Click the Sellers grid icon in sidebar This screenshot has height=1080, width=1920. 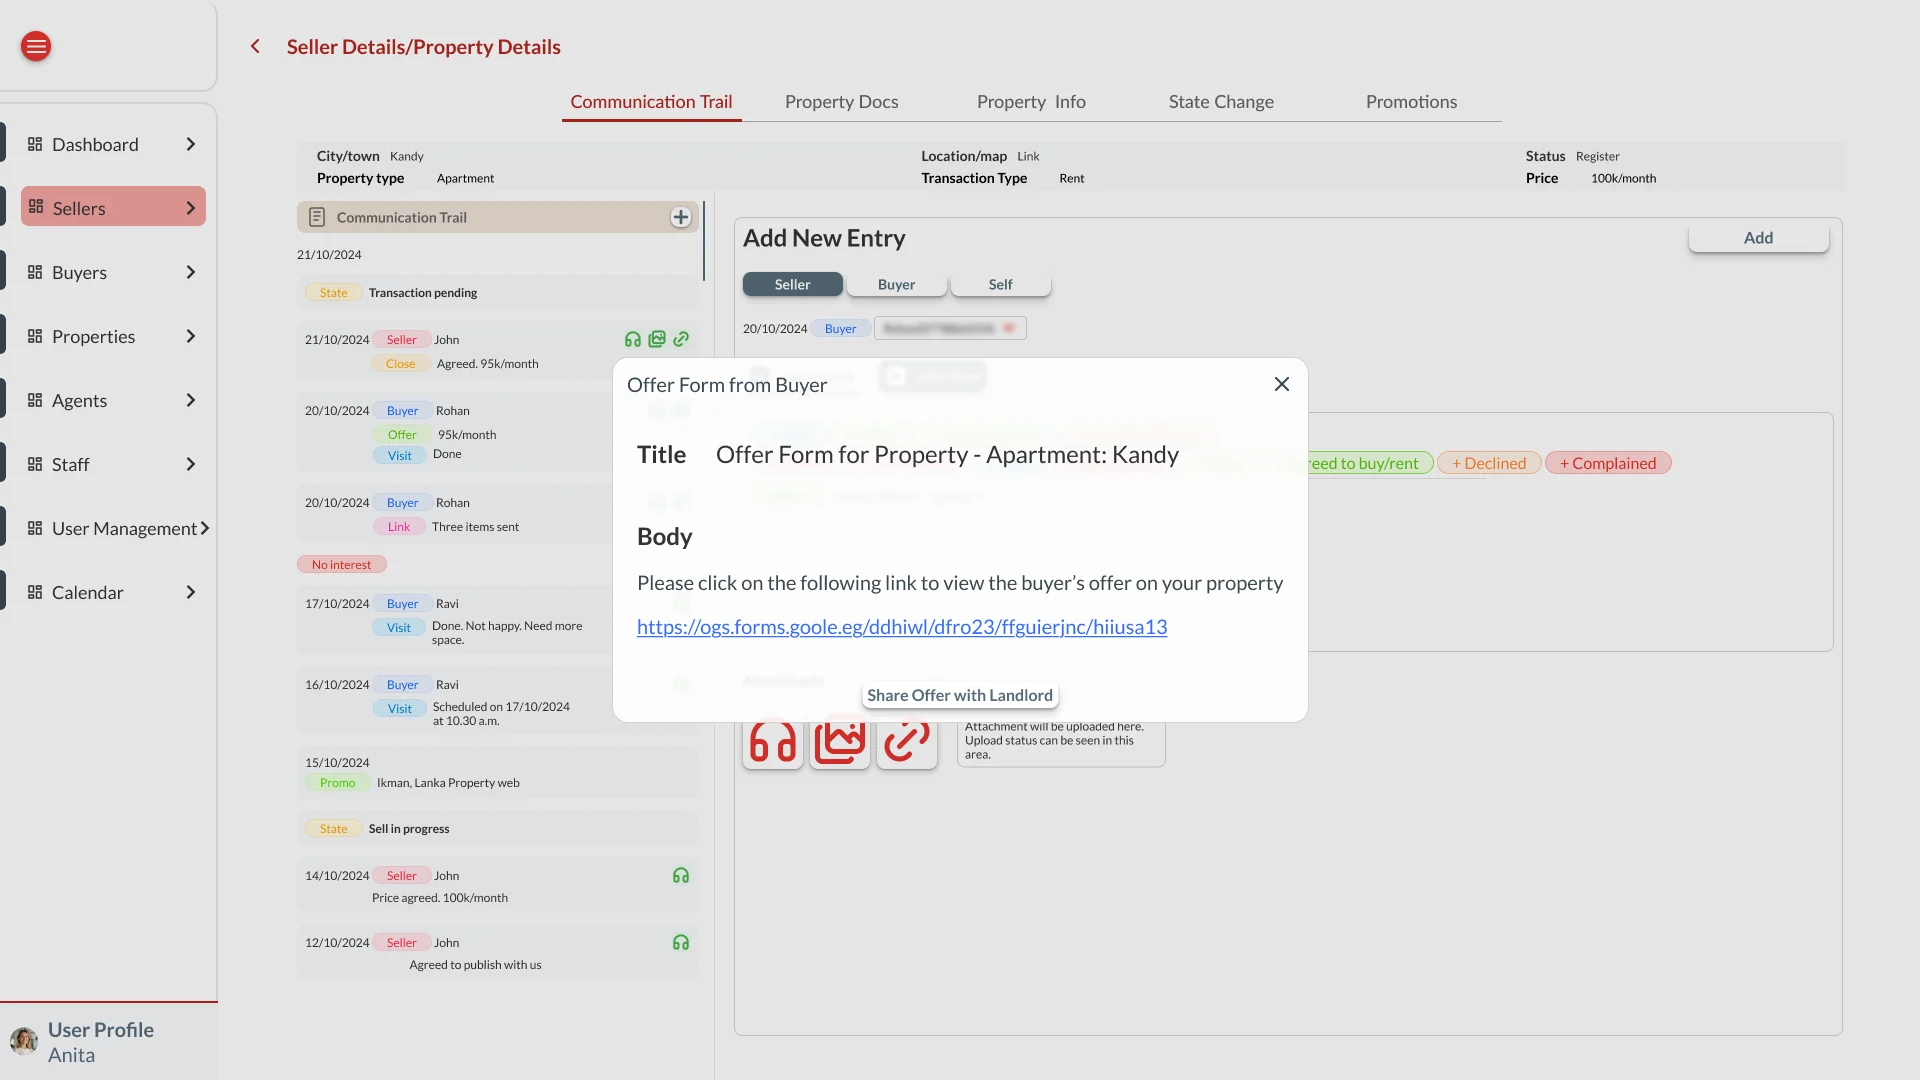[36, 207]
